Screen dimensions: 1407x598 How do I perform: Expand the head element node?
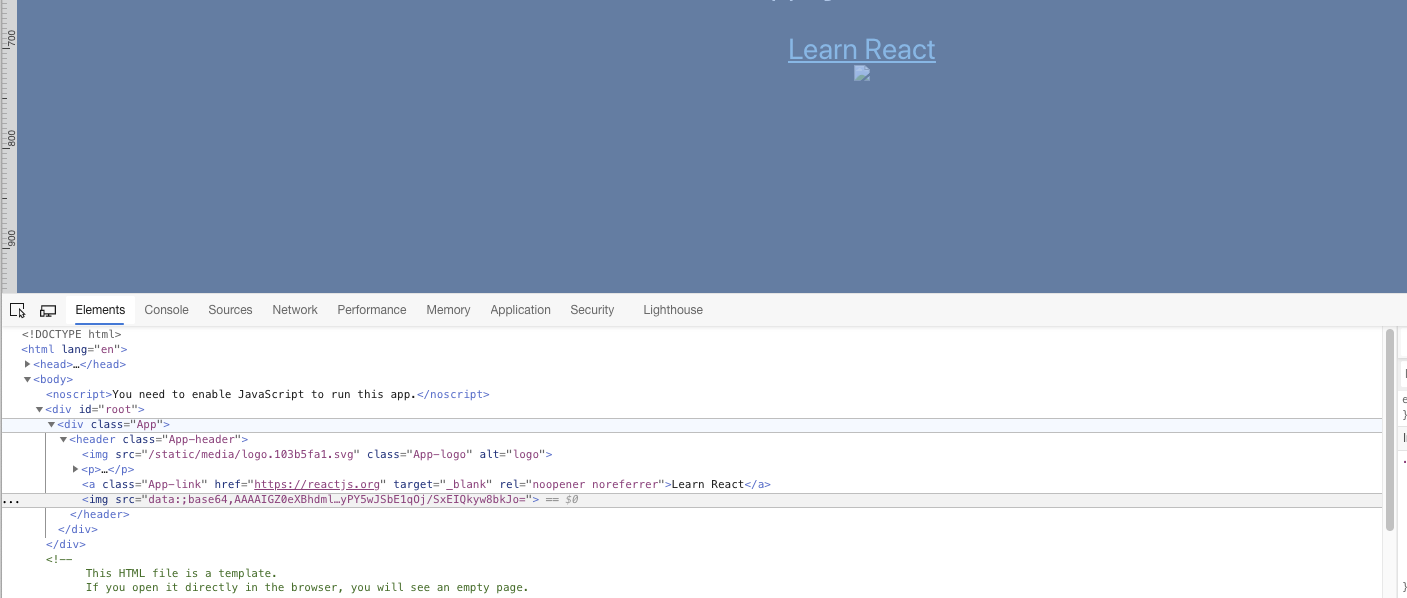tap(28, 364)
